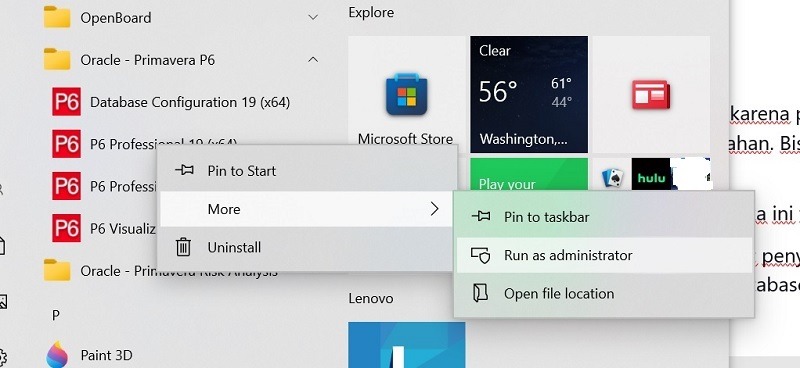The image size is (800, 368).
Task: Click the P6 icon of third Primavera entry
Action: [x=66, y=186]
